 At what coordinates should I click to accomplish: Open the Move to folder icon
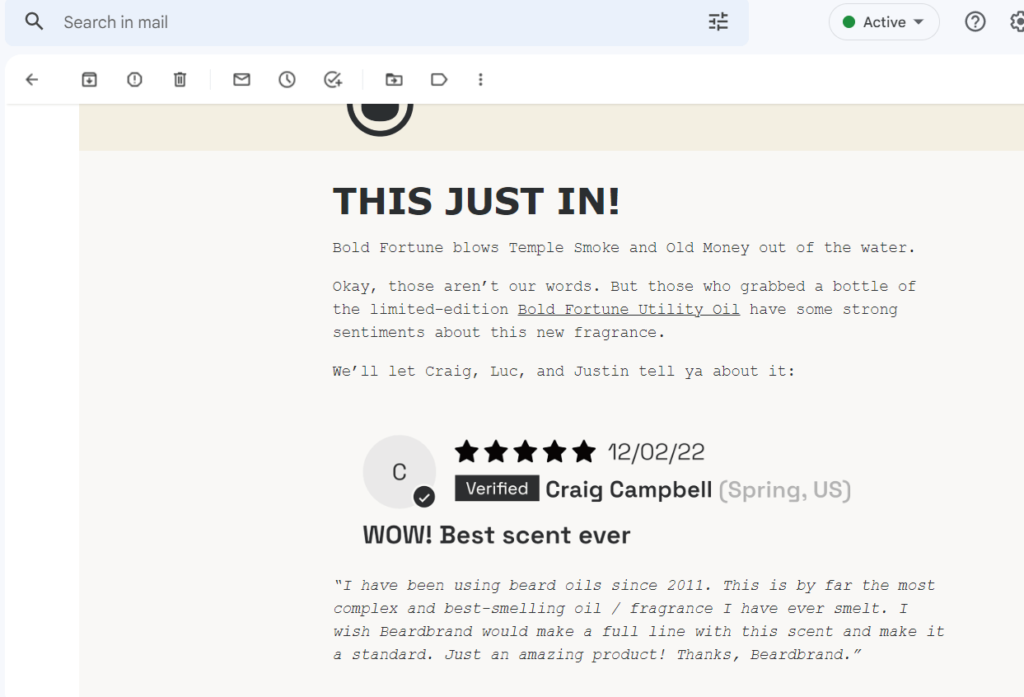click(x=394, y=80)
